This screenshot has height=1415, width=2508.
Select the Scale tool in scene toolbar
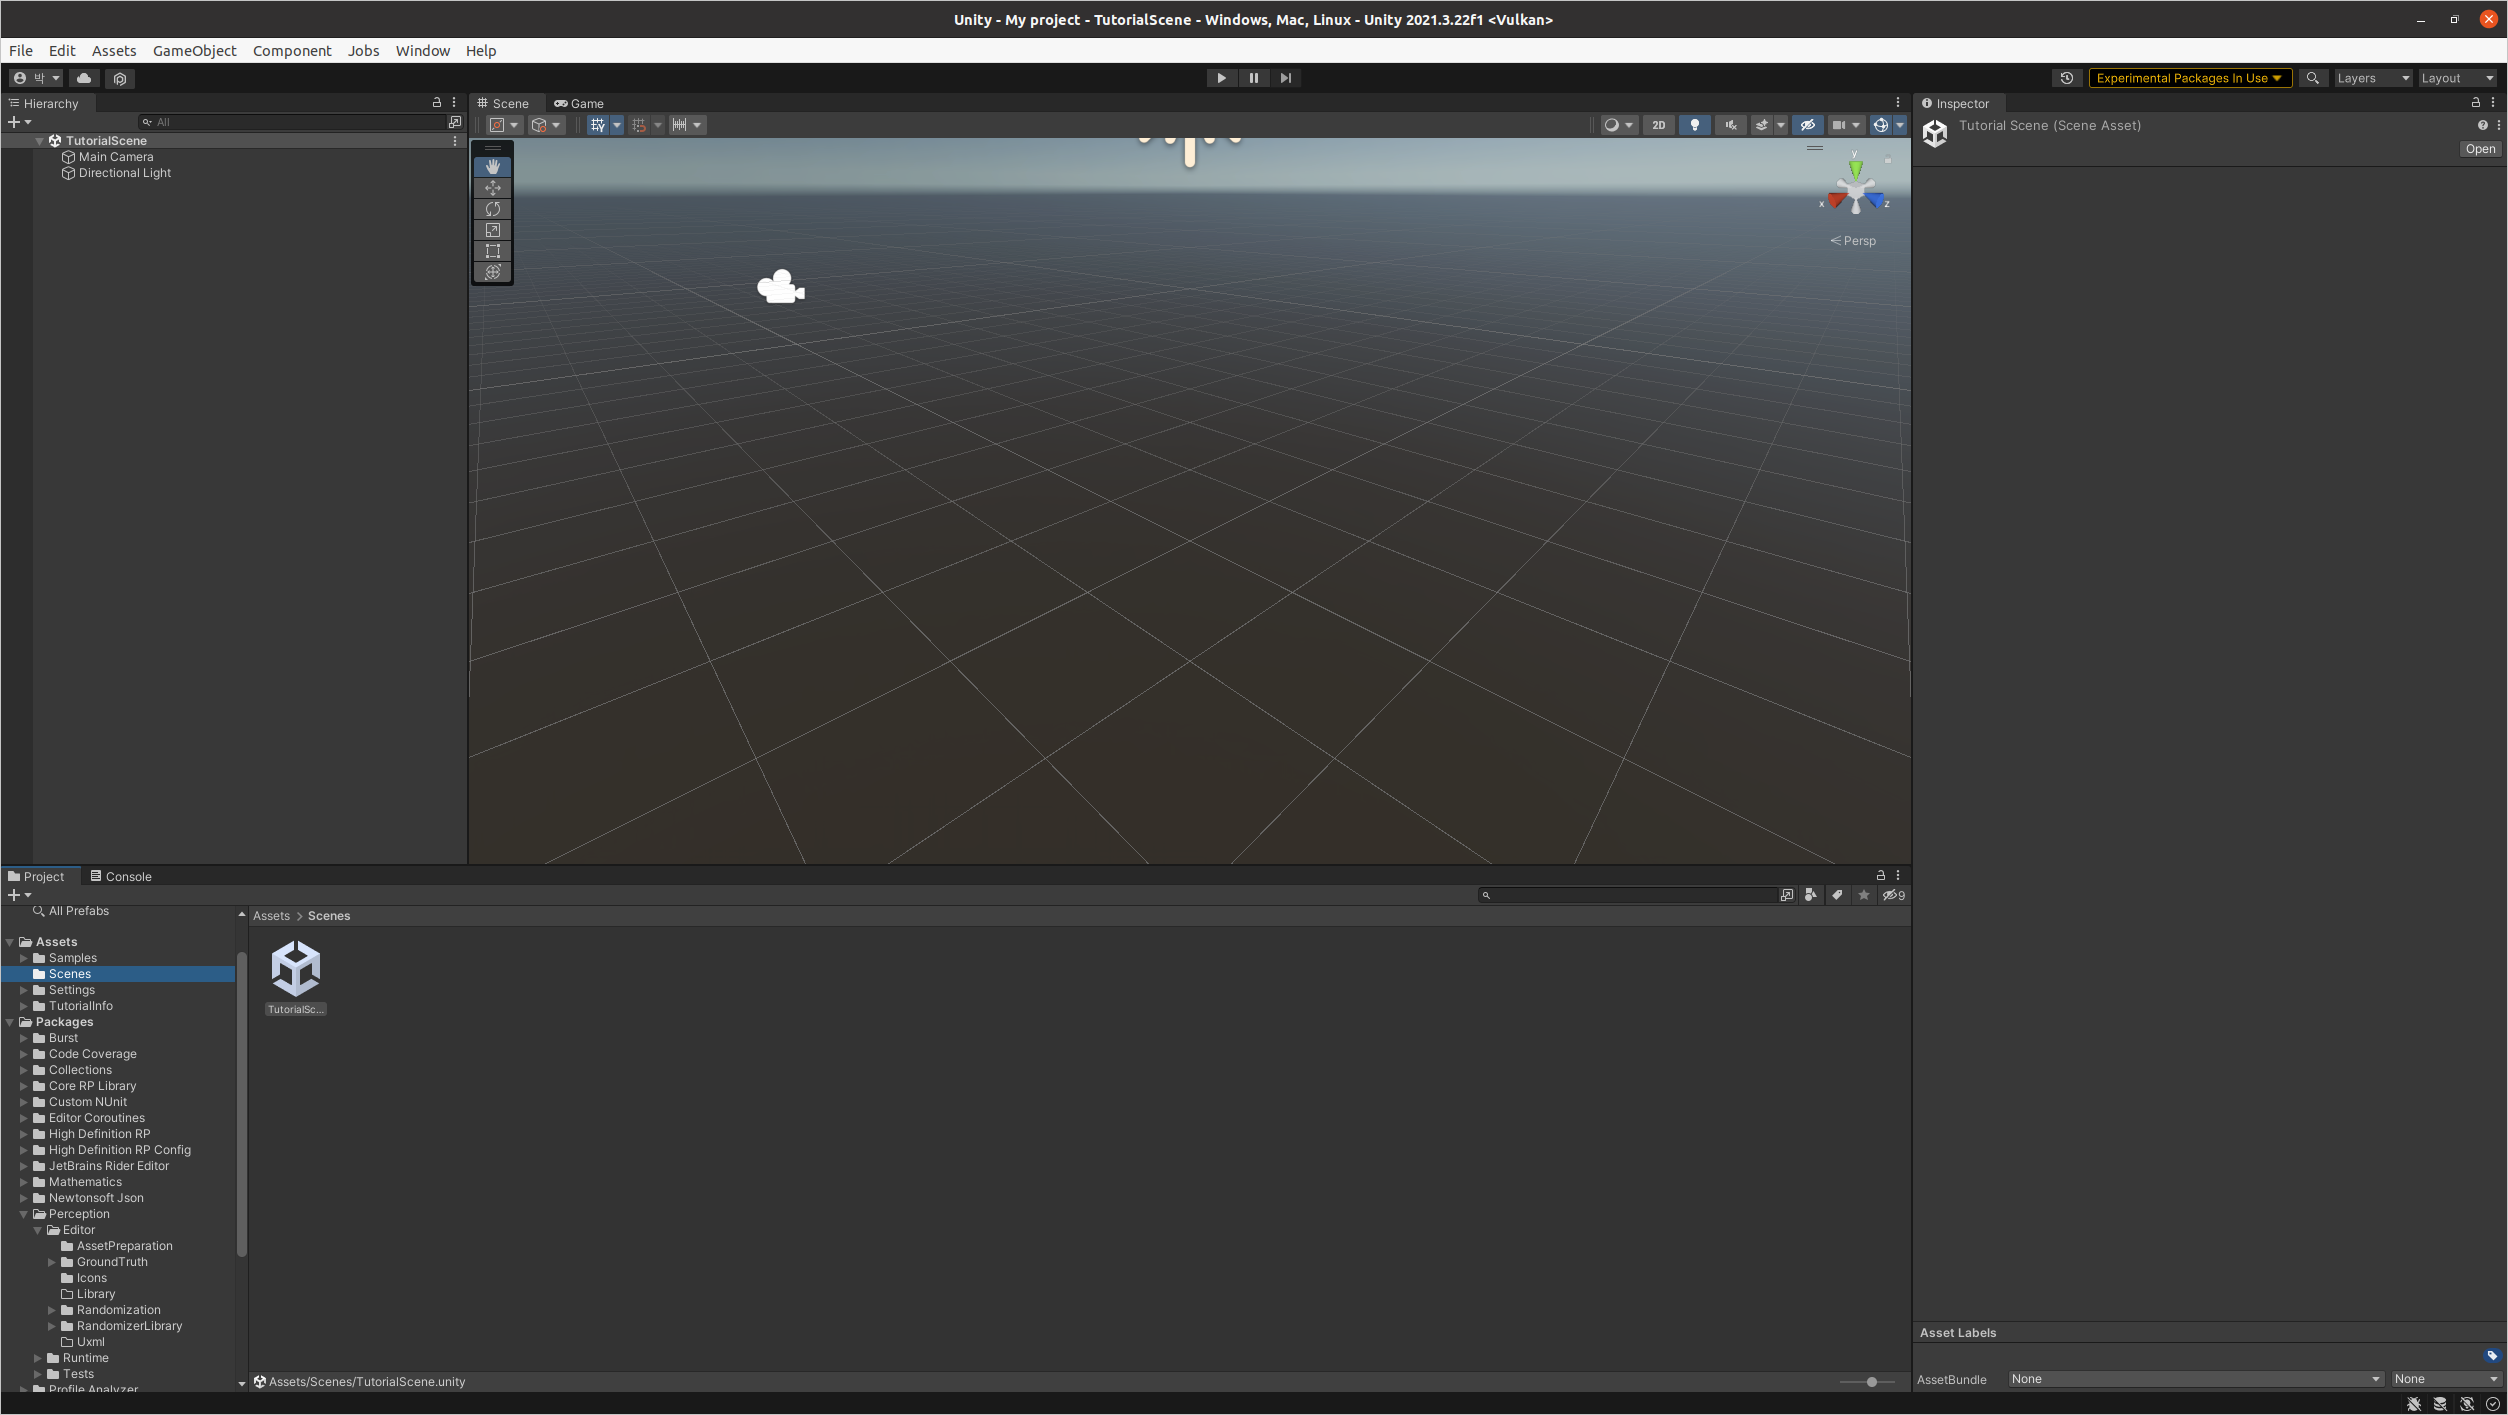click(492, 230)
